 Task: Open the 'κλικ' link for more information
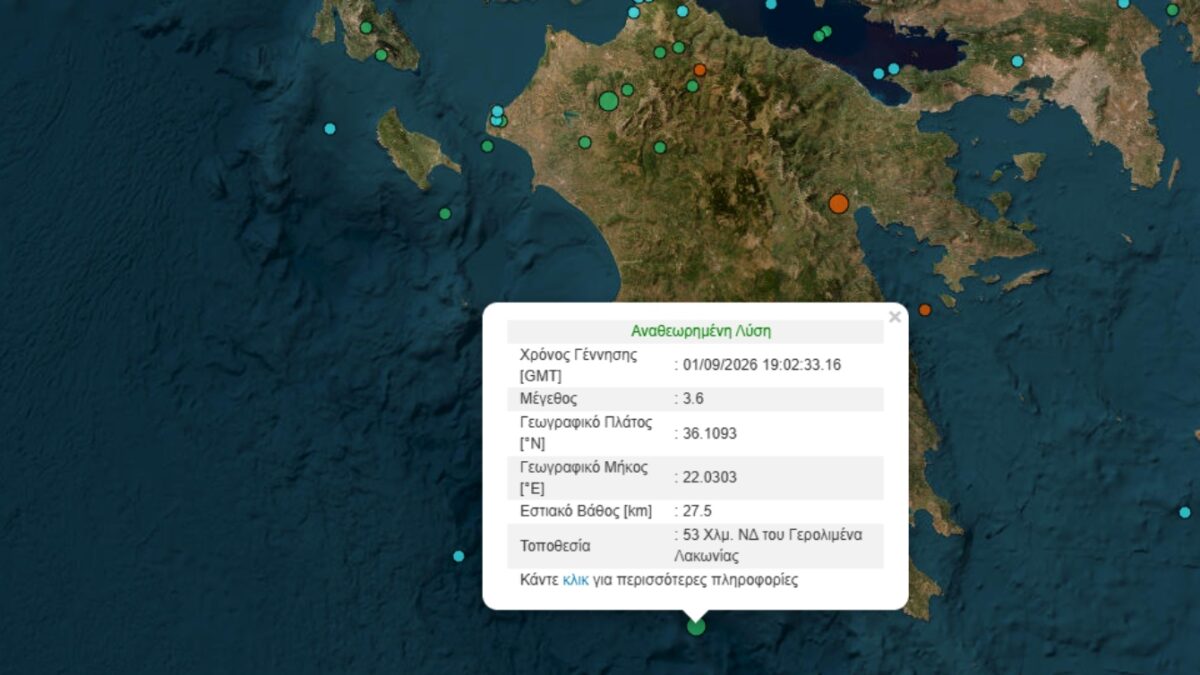tap(576, 580)
